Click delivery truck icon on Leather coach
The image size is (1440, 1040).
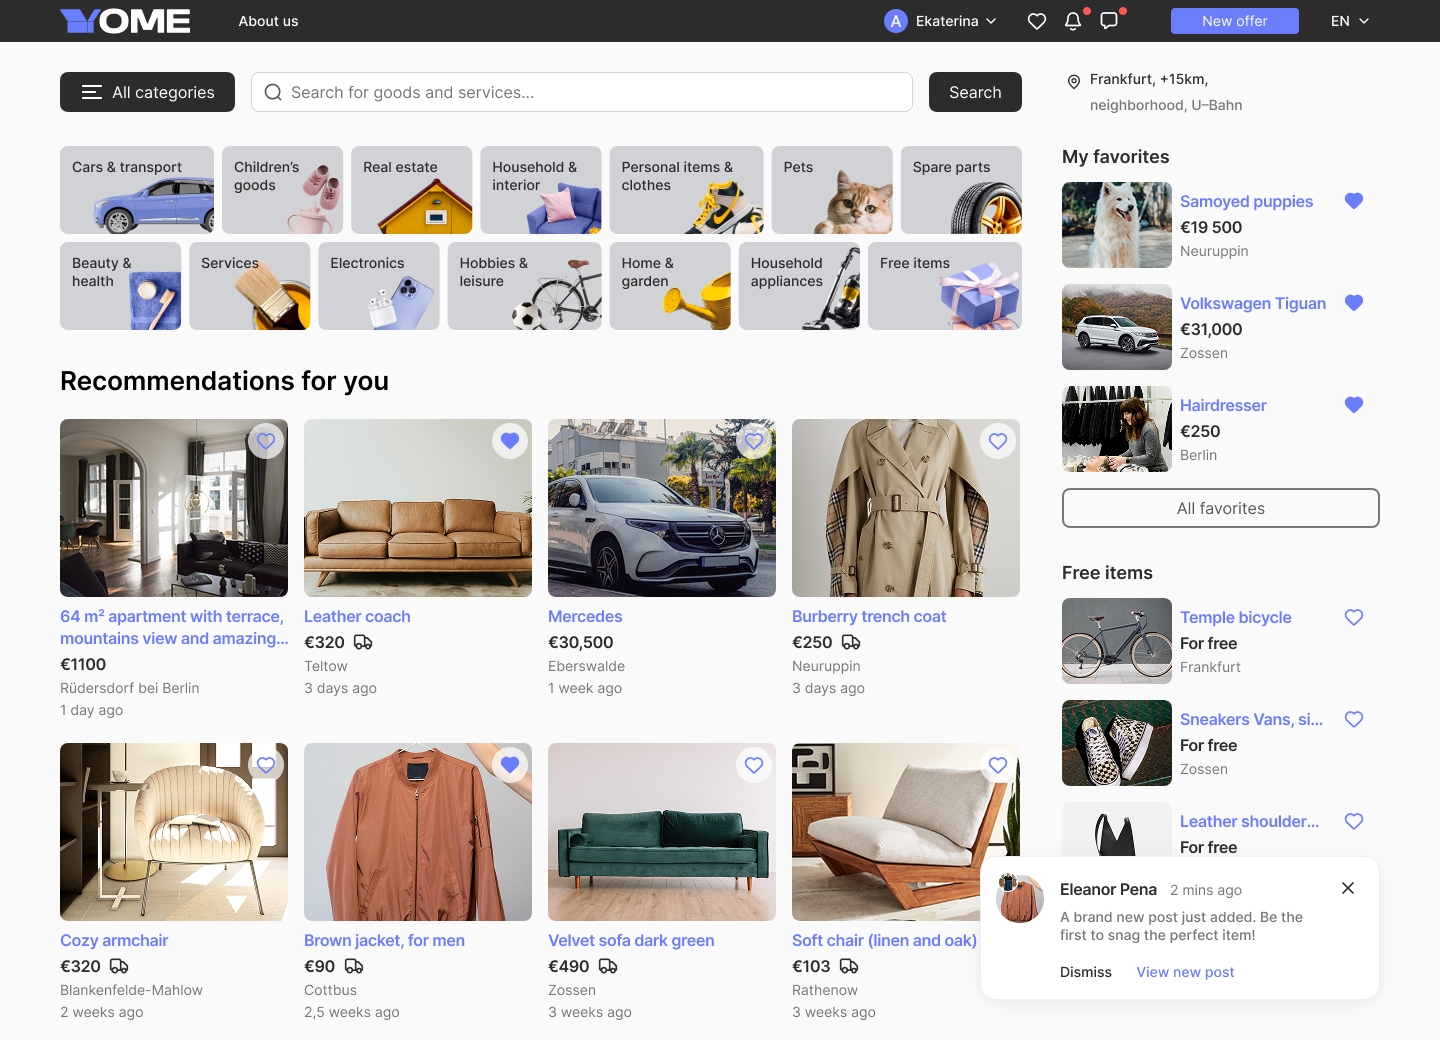click(363, 642)
